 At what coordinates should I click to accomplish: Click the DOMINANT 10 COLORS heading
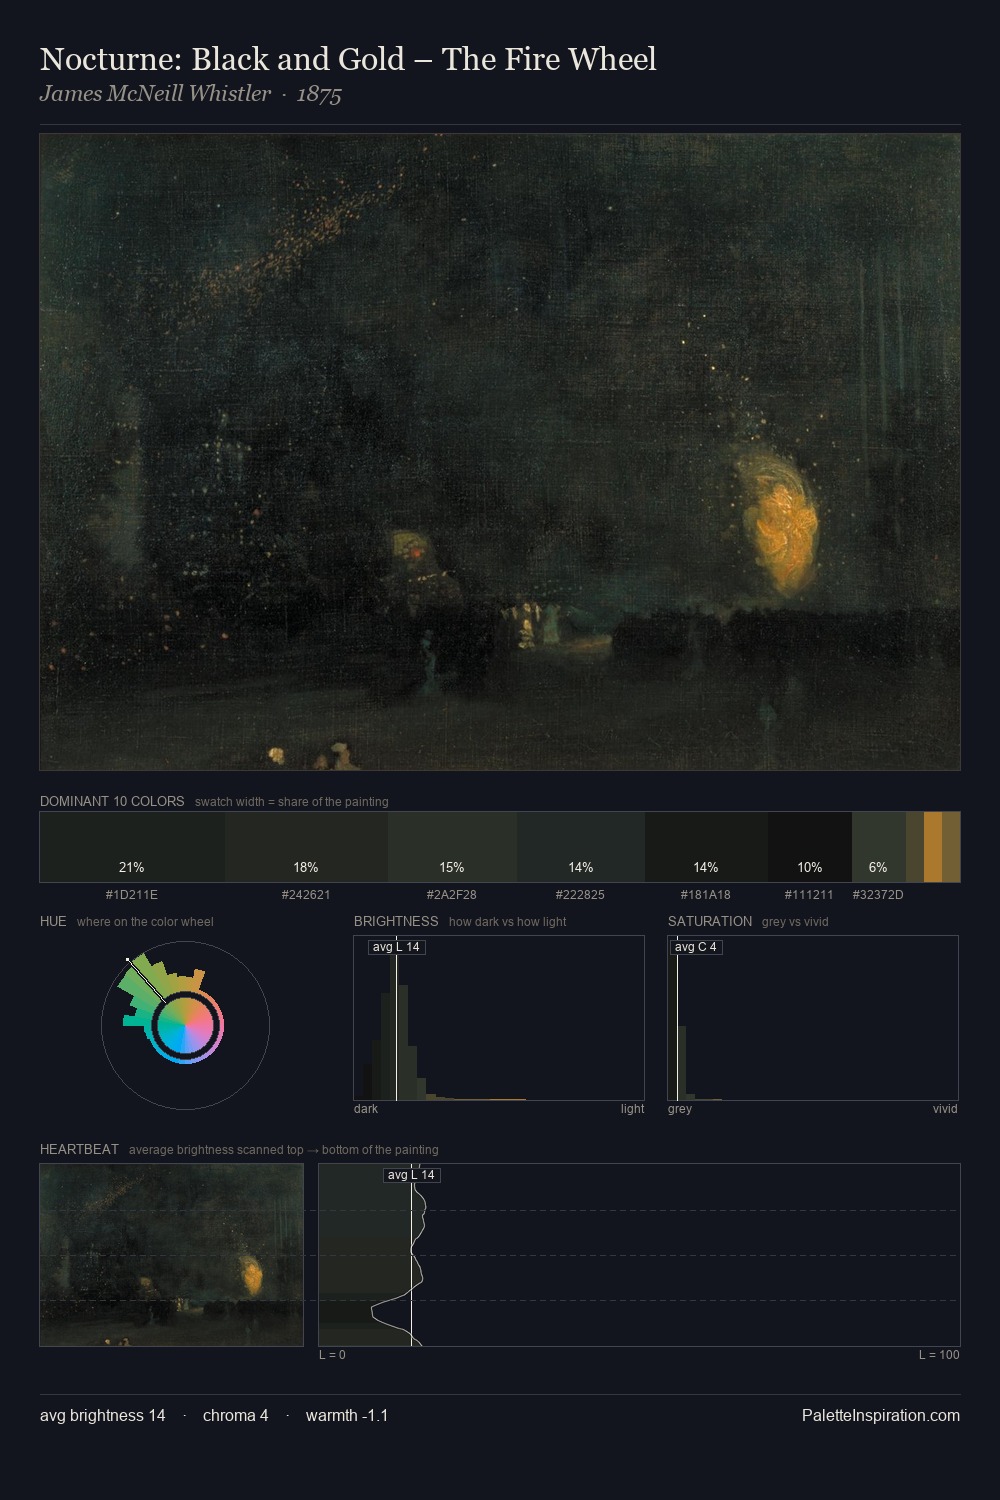[112, 801]
